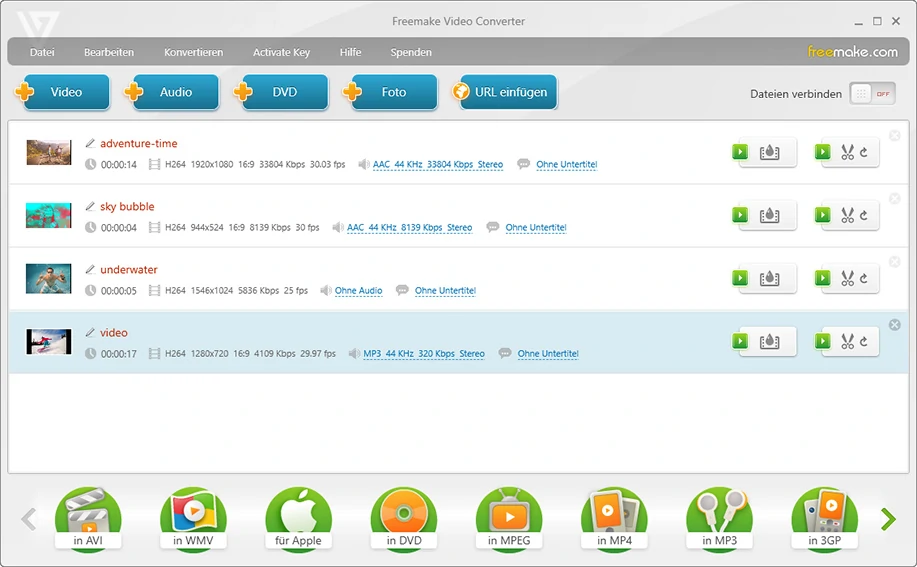
Task: Open the watermark editor for sky bubble
Action: pyautogui.click(x=769, y=216)
